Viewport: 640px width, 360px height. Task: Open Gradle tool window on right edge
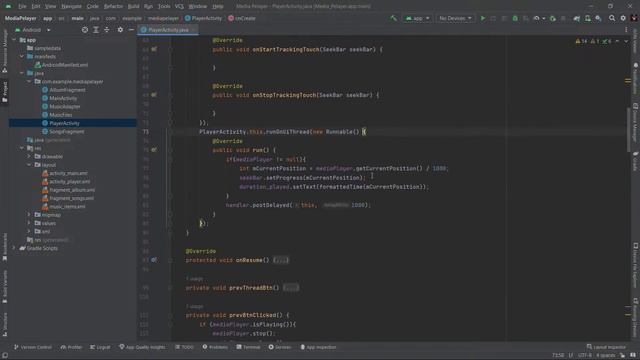[636, 161]
